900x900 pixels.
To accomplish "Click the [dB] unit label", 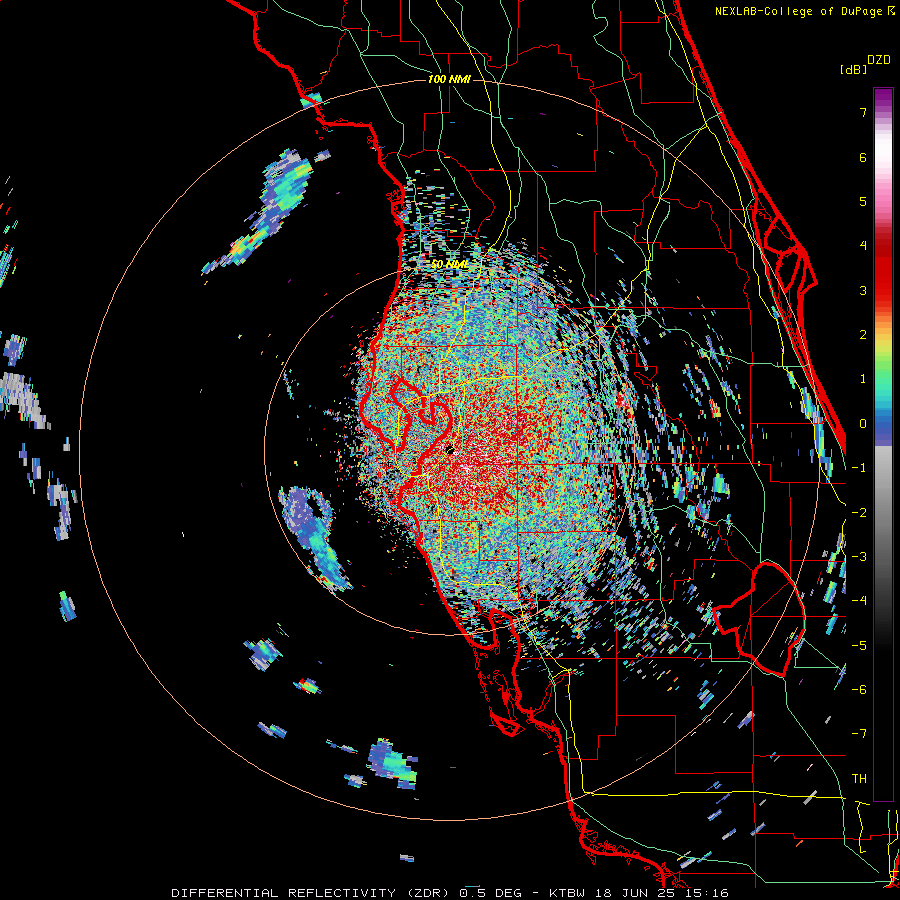I will 853,69.
